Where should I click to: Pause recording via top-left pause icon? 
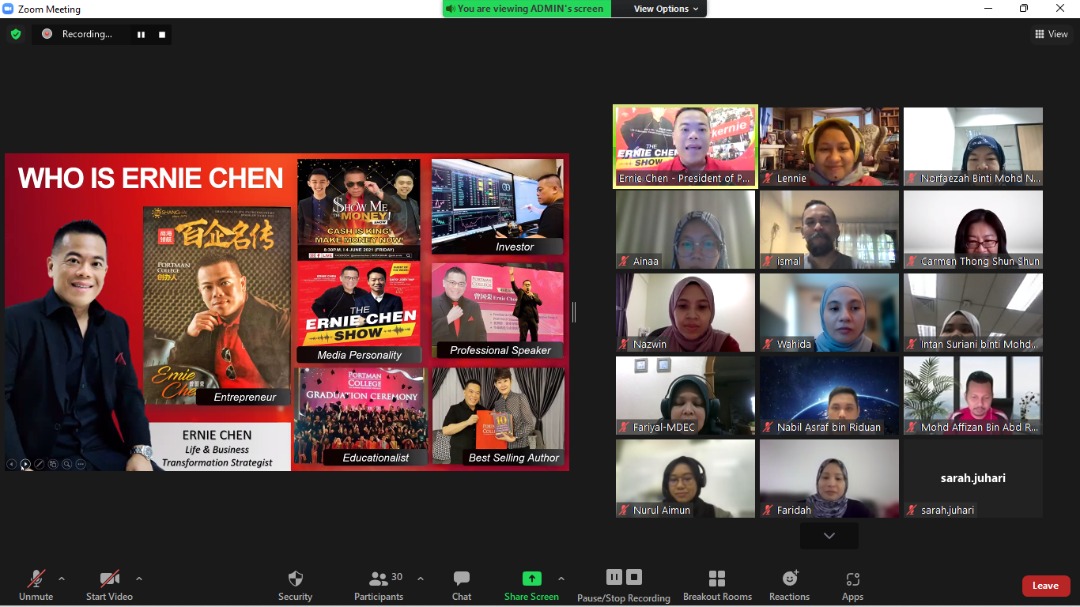point(141,34)
